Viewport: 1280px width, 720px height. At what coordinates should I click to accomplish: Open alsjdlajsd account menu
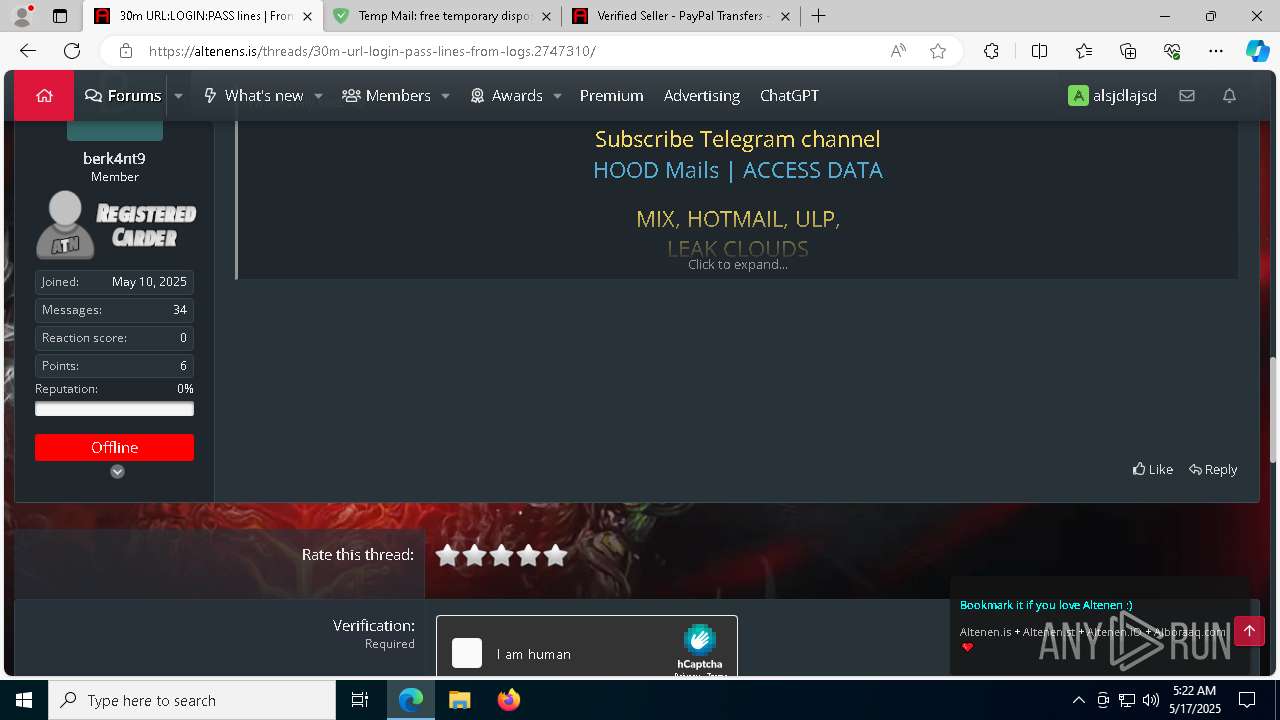pos(1112,95)
